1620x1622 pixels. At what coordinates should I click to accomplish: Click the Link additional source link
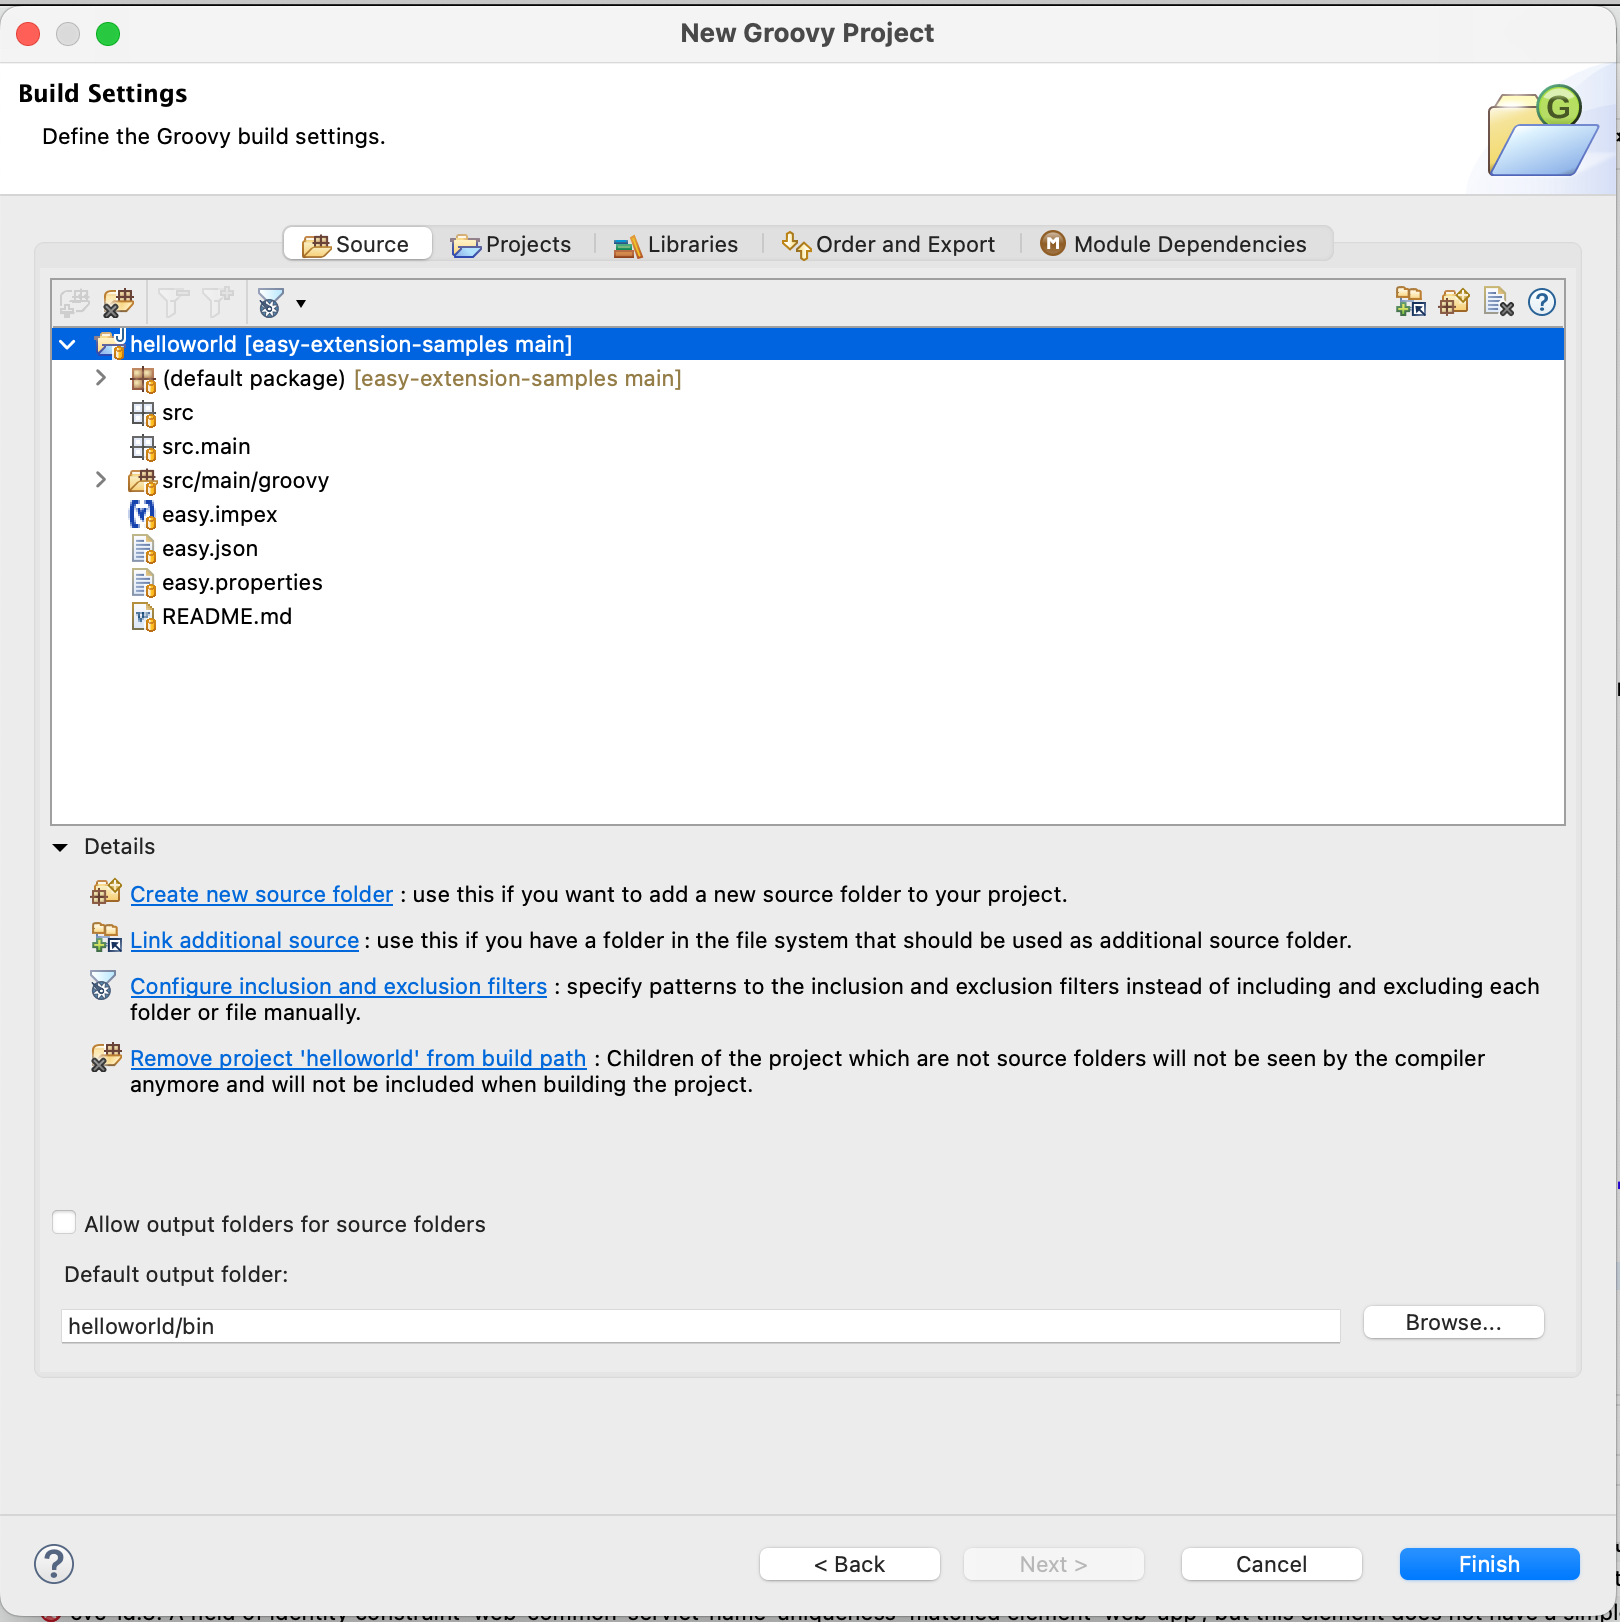pos(244,940)
